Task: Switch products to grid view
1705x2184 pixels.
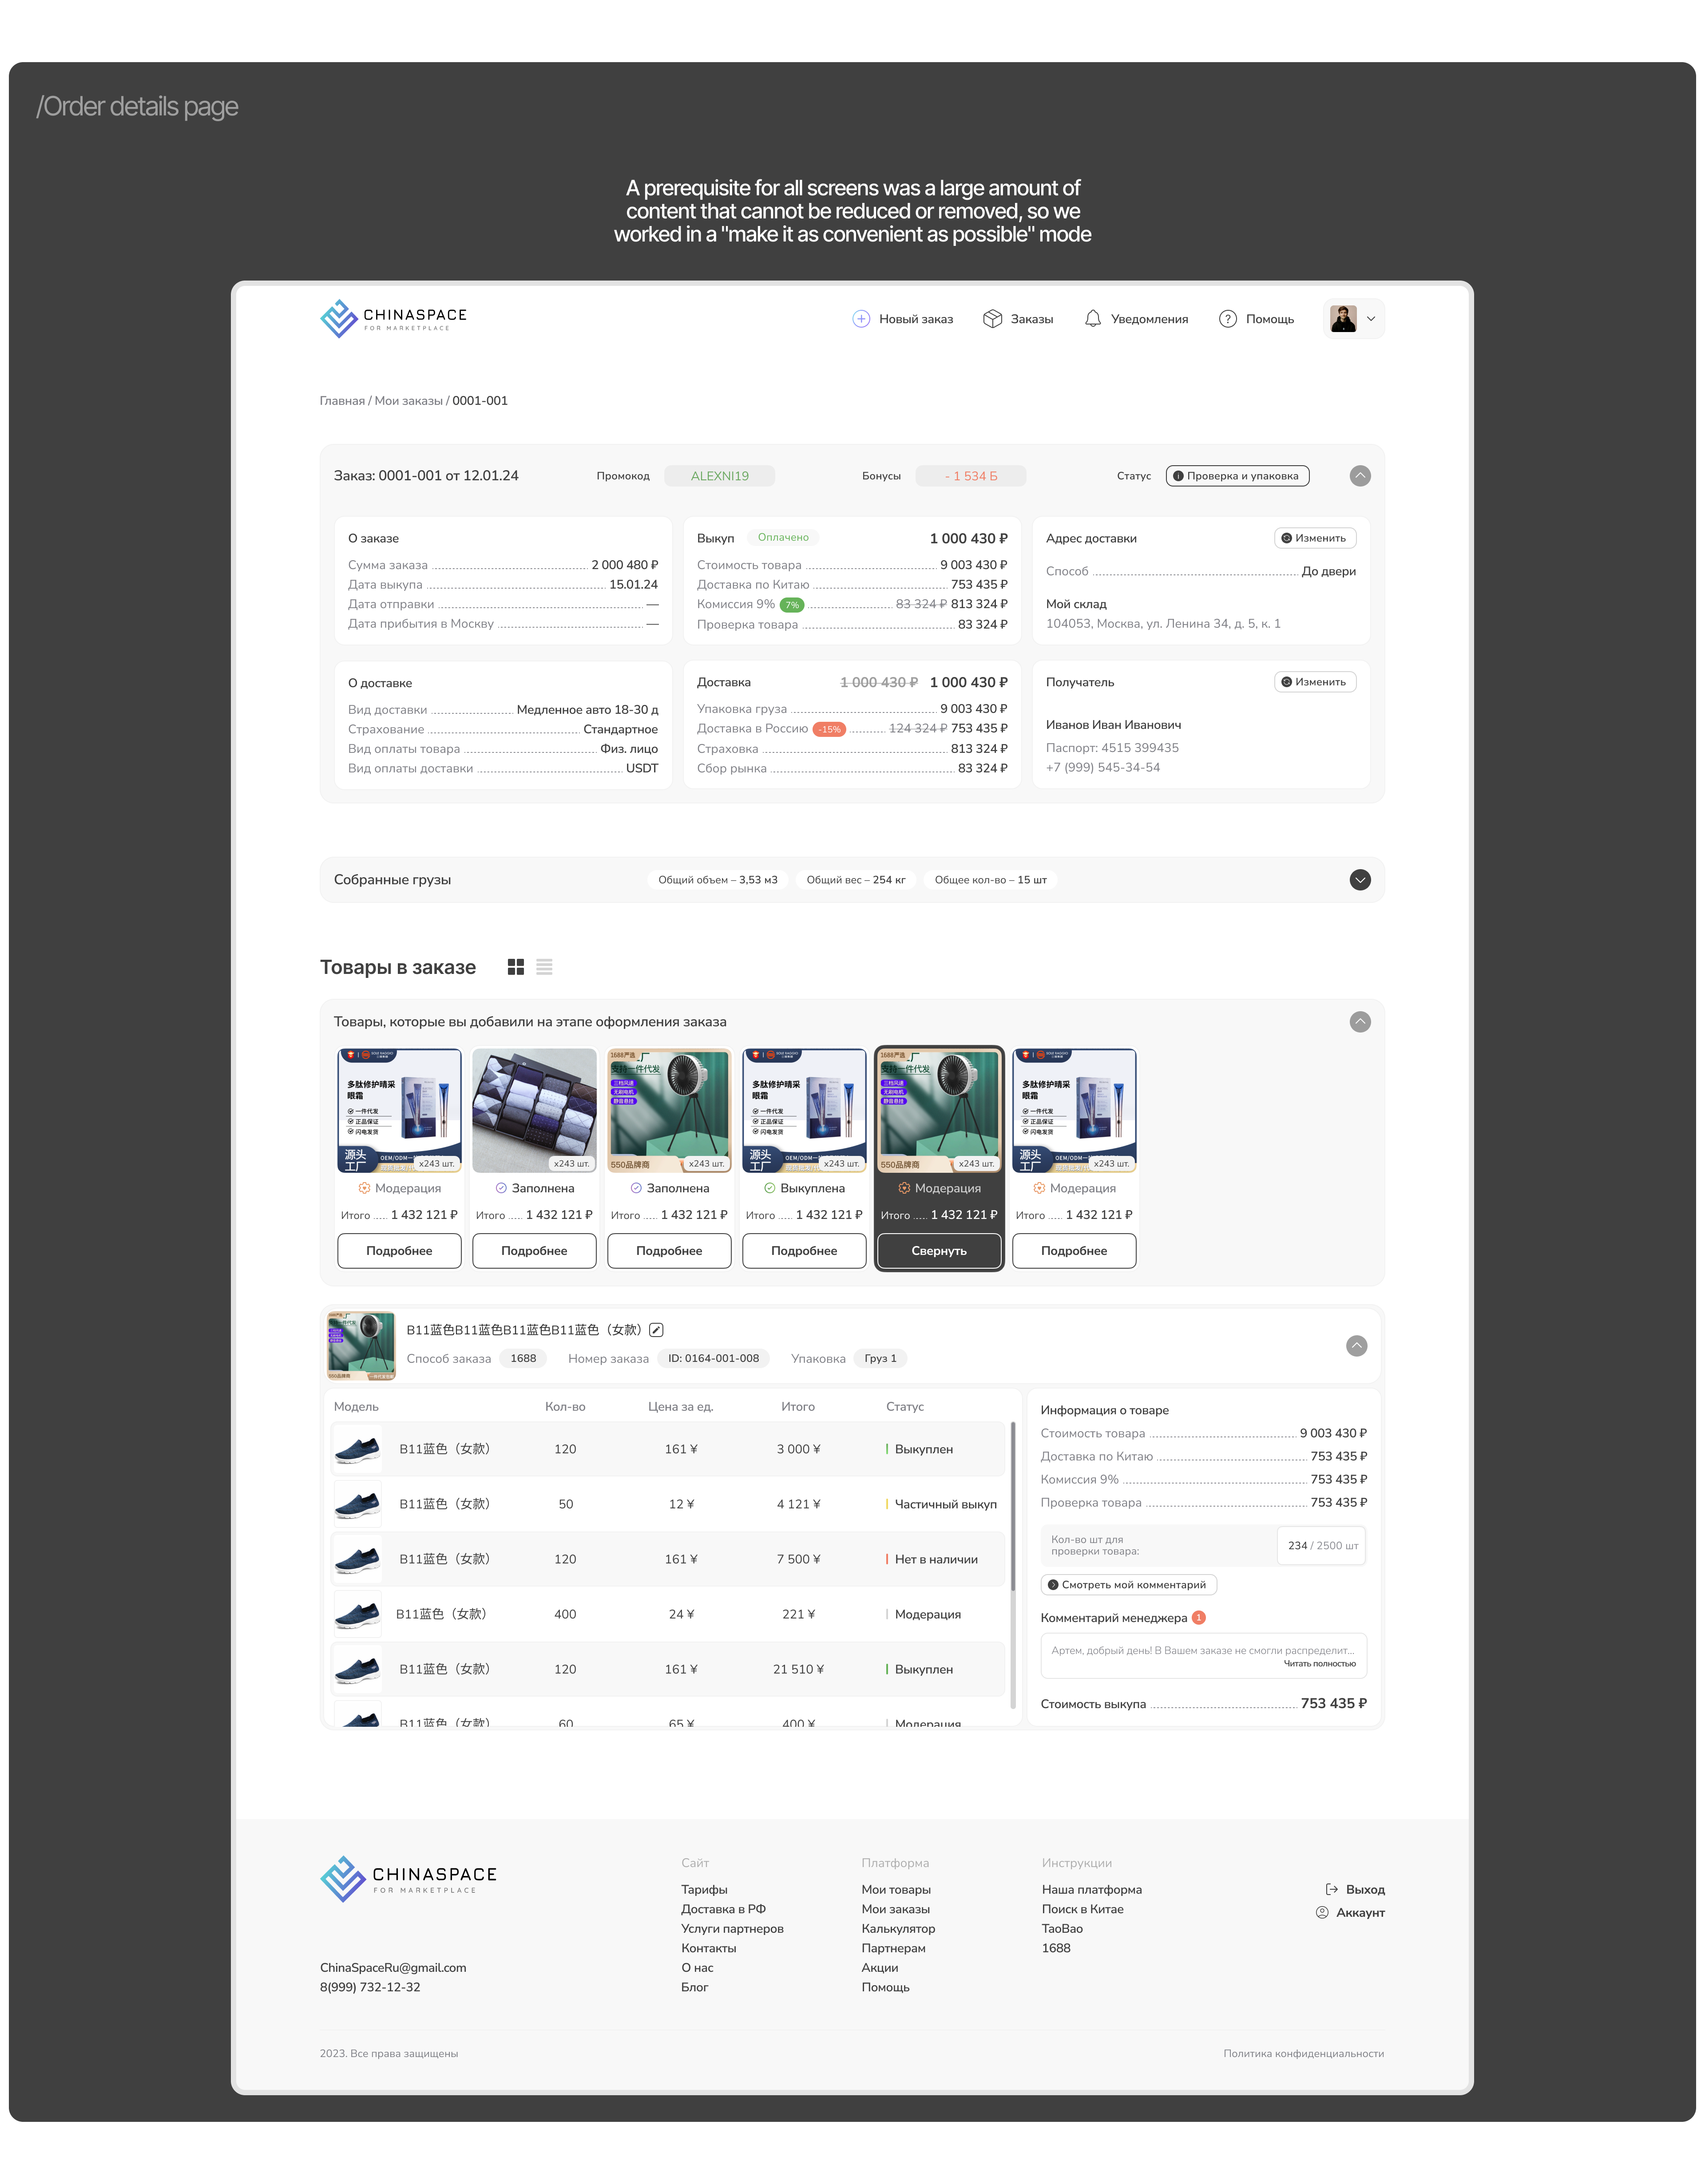Action: [515, 967]
